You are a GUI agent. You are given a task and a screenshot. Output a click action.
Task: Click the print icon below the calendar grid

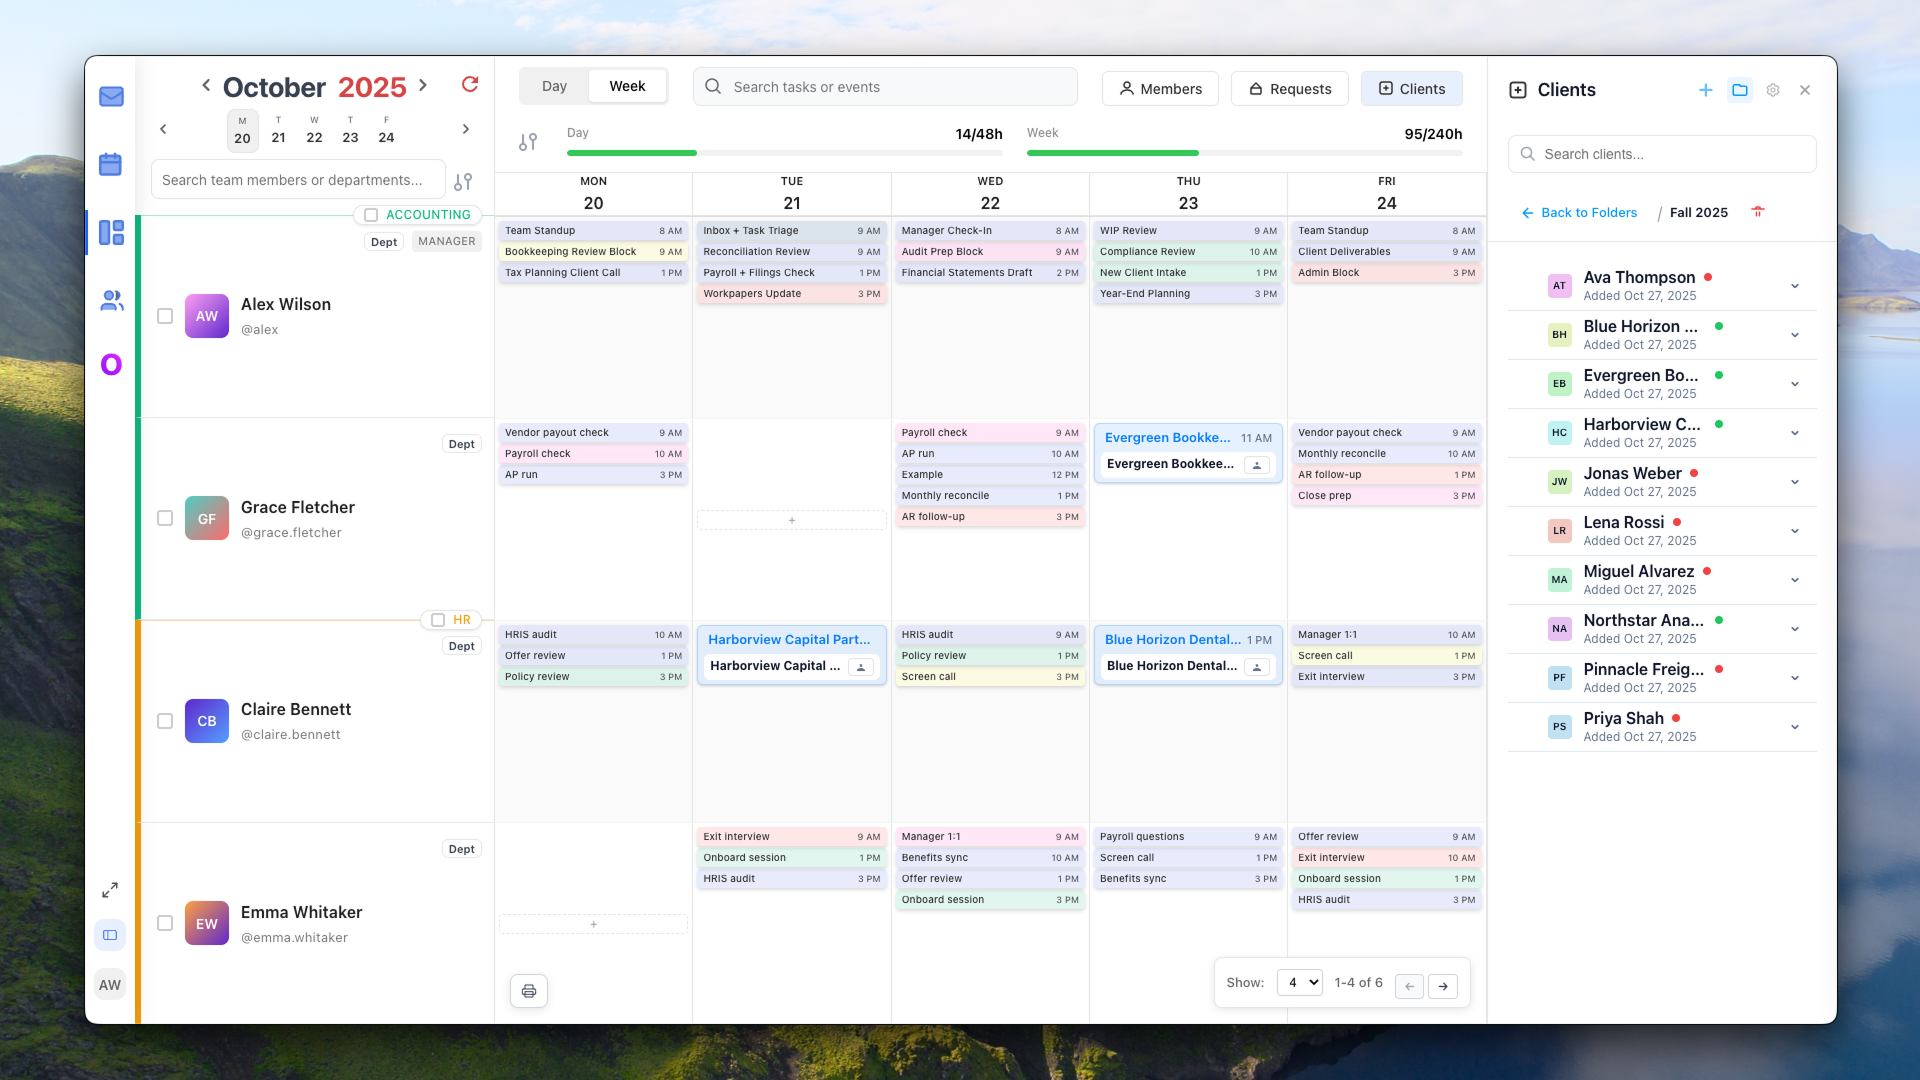pyautogui.click(x=528, y=991)
